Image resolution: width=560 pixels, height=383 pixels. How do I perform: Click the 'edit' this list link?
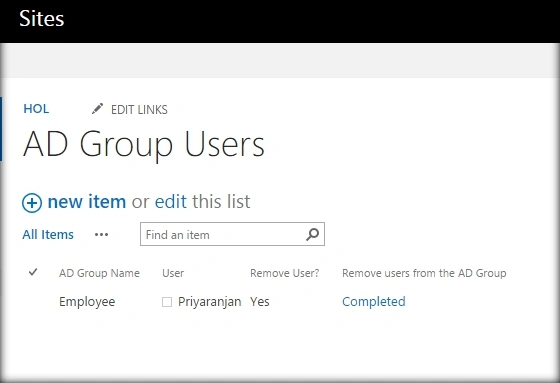[x=170, y=202]
